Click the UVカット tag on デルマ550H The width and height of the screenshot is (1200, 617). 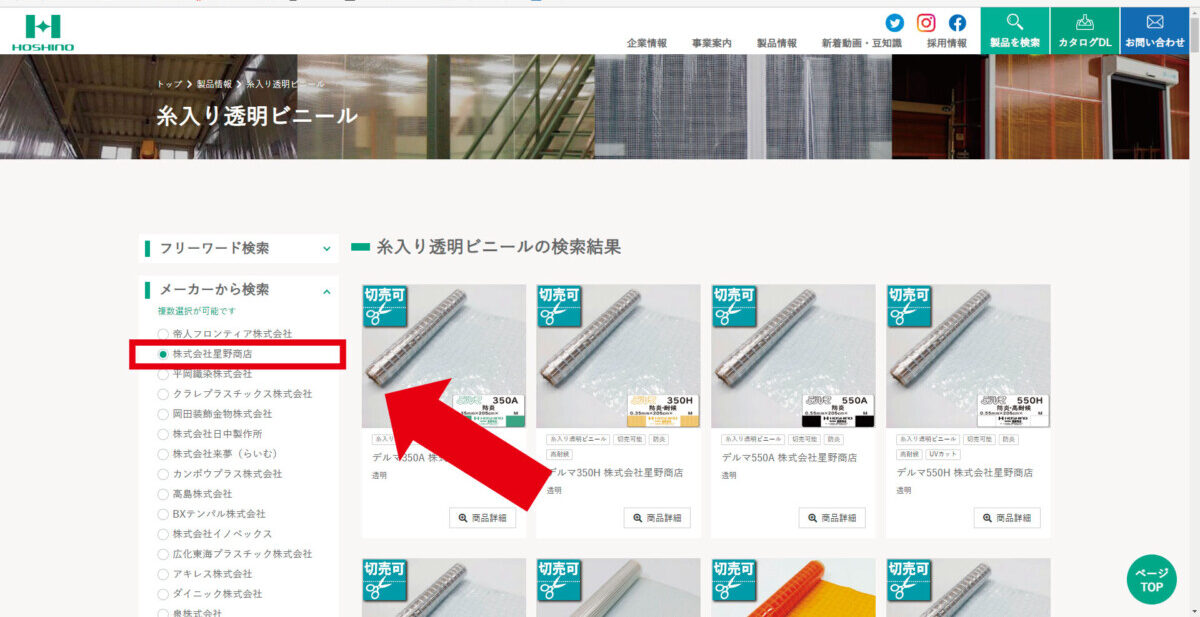point(942,454)
